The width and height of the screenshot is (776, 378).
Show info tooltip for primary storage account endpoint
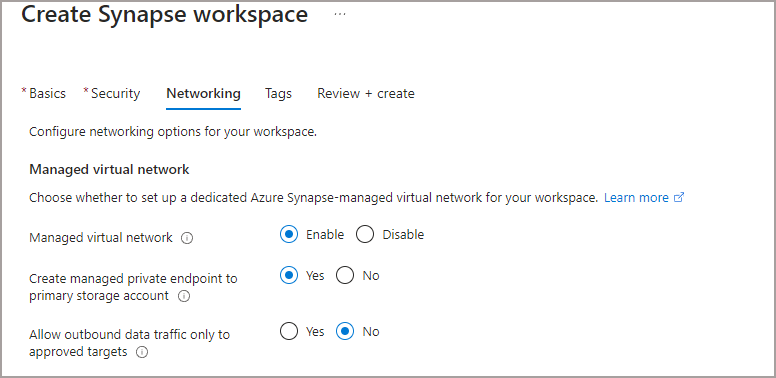(184, 296)
